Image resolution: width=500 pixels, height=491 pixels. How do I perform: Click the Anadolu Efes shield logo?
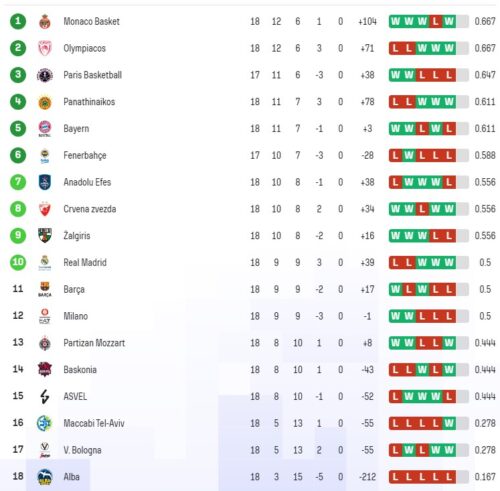[x=45, y=182]
